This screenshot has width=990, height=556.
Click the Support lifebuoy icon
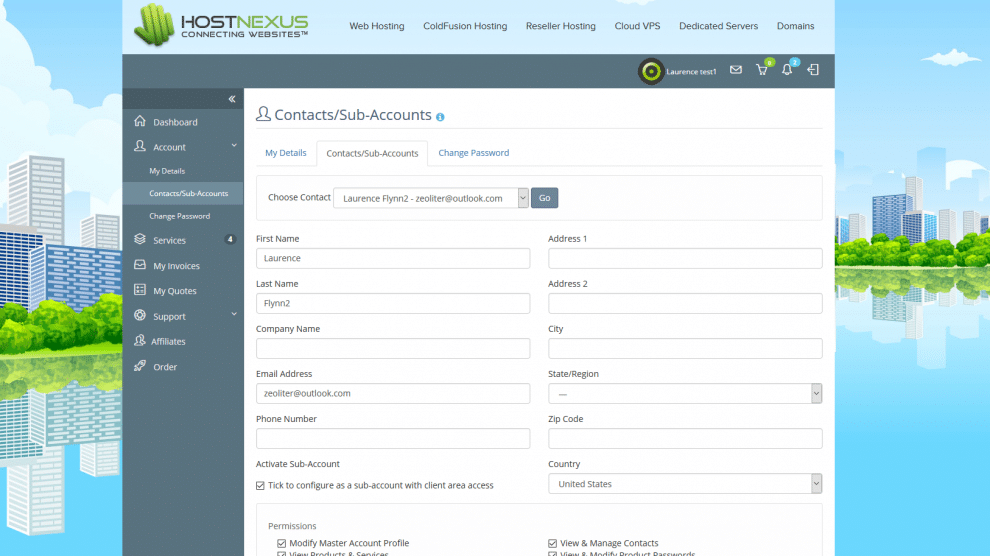point(140,316)
